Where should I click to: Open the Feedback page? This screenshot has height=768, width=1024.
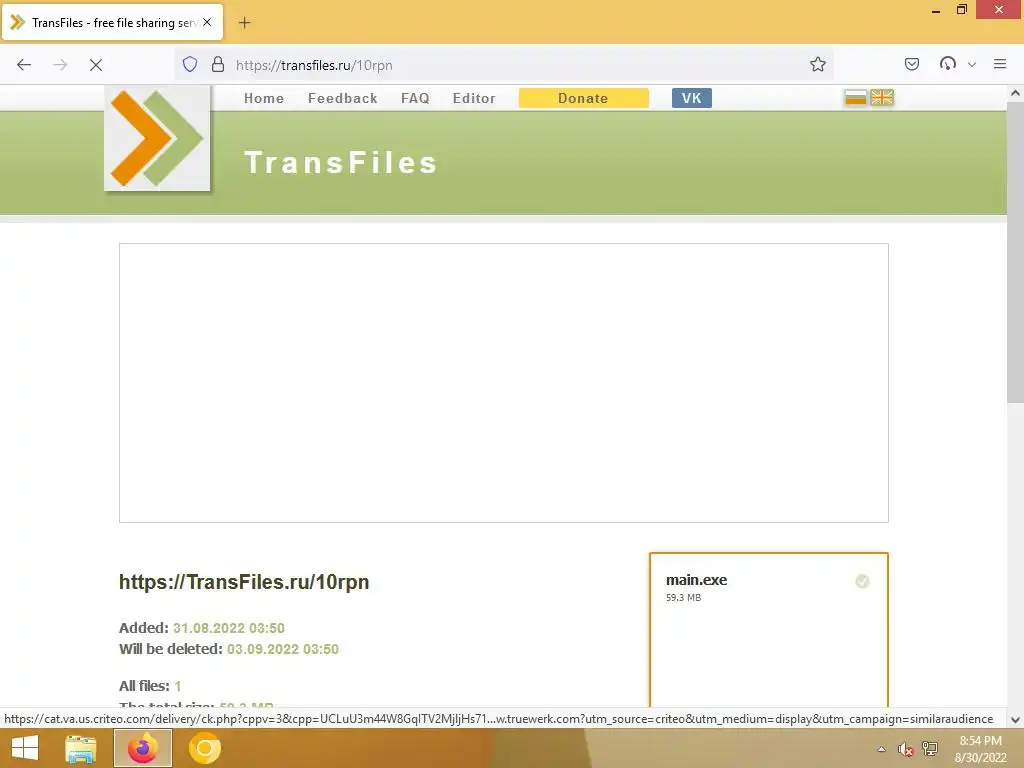[x=343, y=99]
